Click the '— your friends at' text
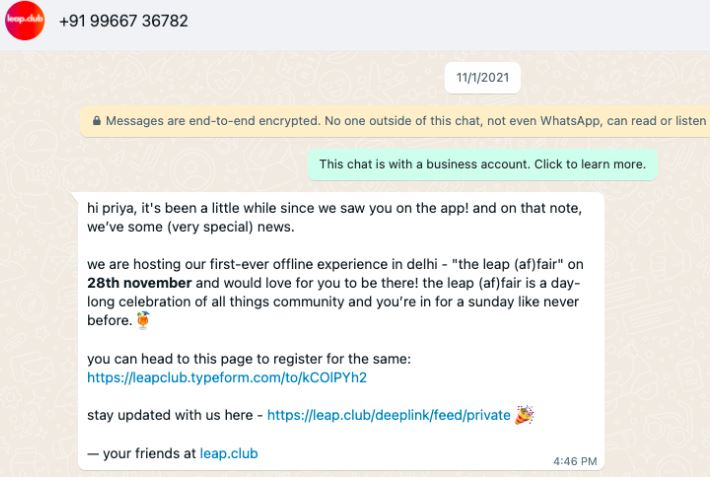Image resolution: width=710 pixels, height=477 pixels. point(141,453)
